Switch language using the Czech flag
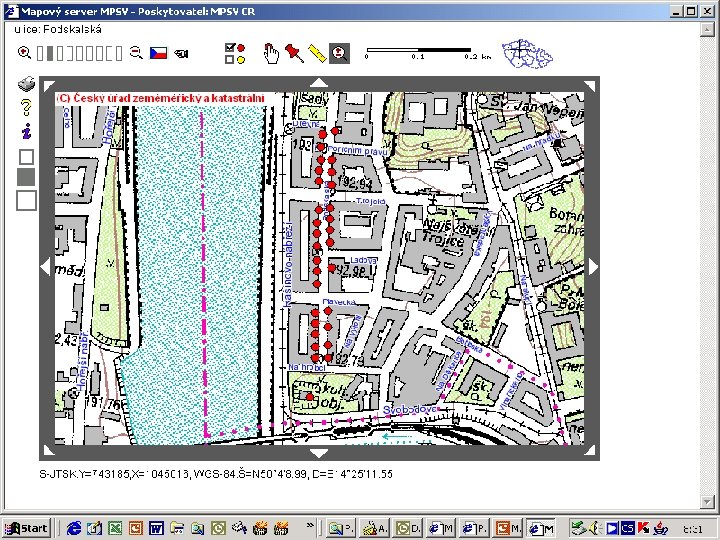The width and height of the screenshot is (720, 540). point(158,53)
